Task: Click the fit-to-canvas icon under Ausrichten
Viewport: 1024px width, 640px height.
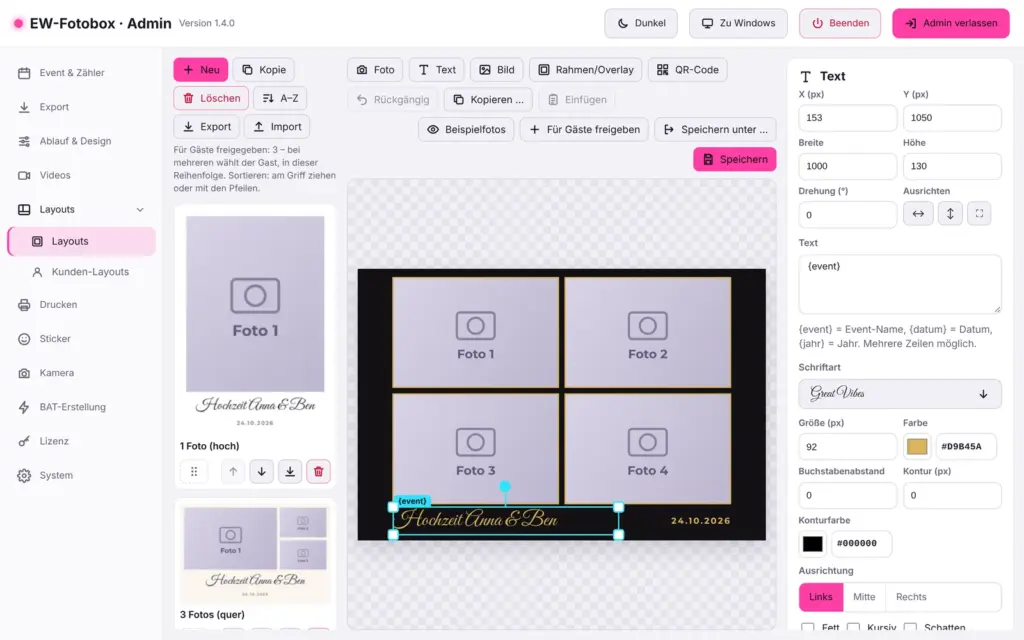Action: [979, 214]
